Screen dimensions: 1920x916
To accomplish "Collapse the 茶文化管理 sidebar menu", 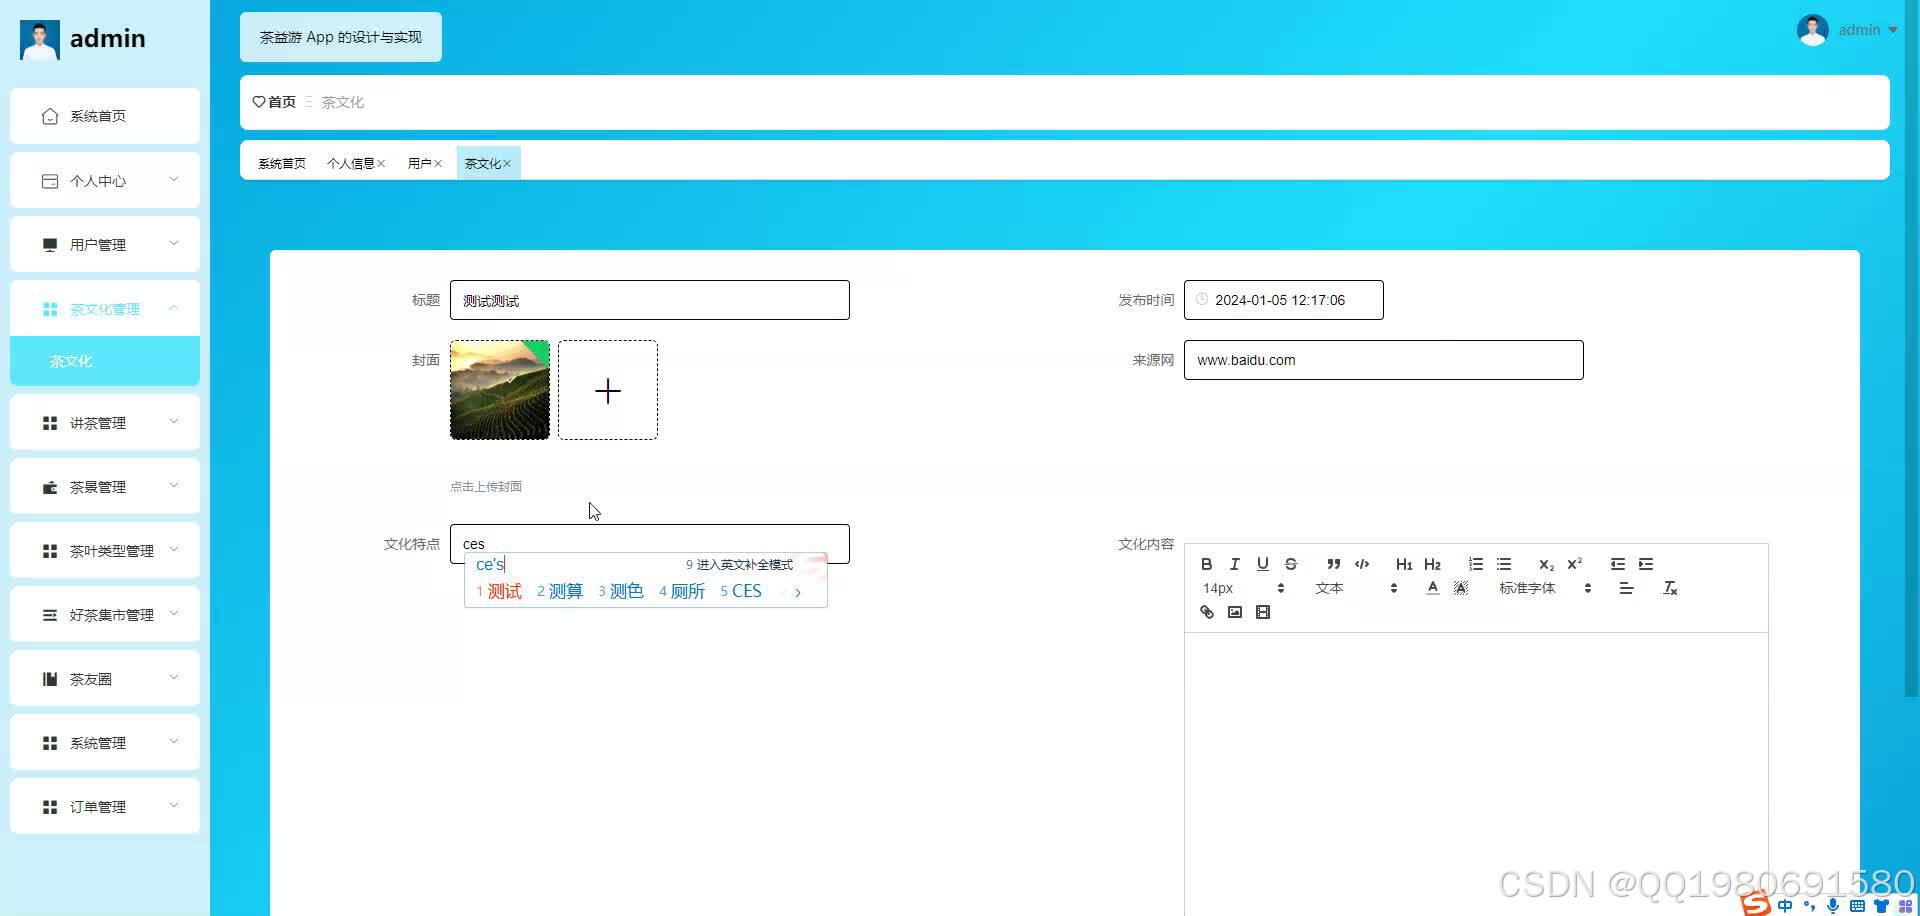I will tap(105, 308).
